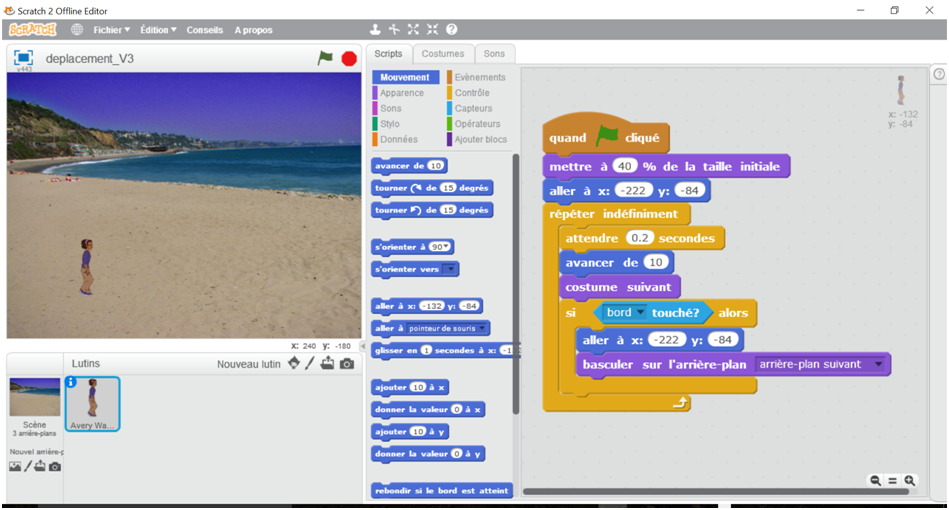949x510 pixels.
Task: Zoom in on the scripts area
Action: pyautogui.click(x=910, y=481)
